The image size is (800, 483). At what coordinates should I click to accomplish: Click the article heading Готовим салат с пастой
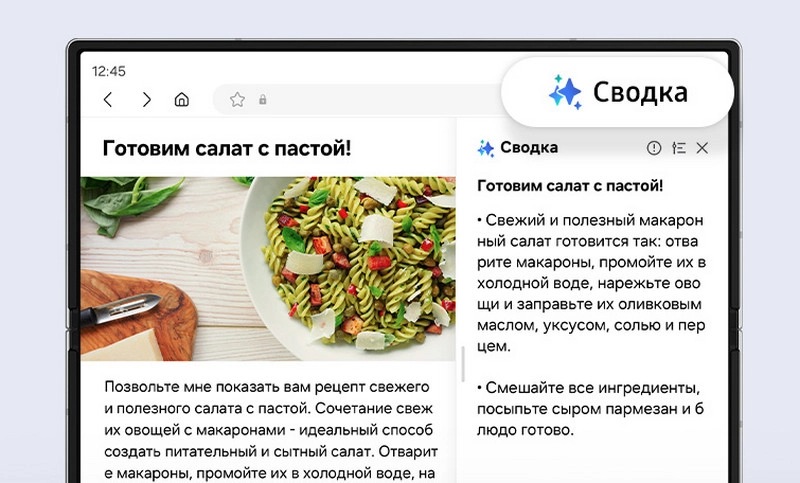[x=227, y=148]
